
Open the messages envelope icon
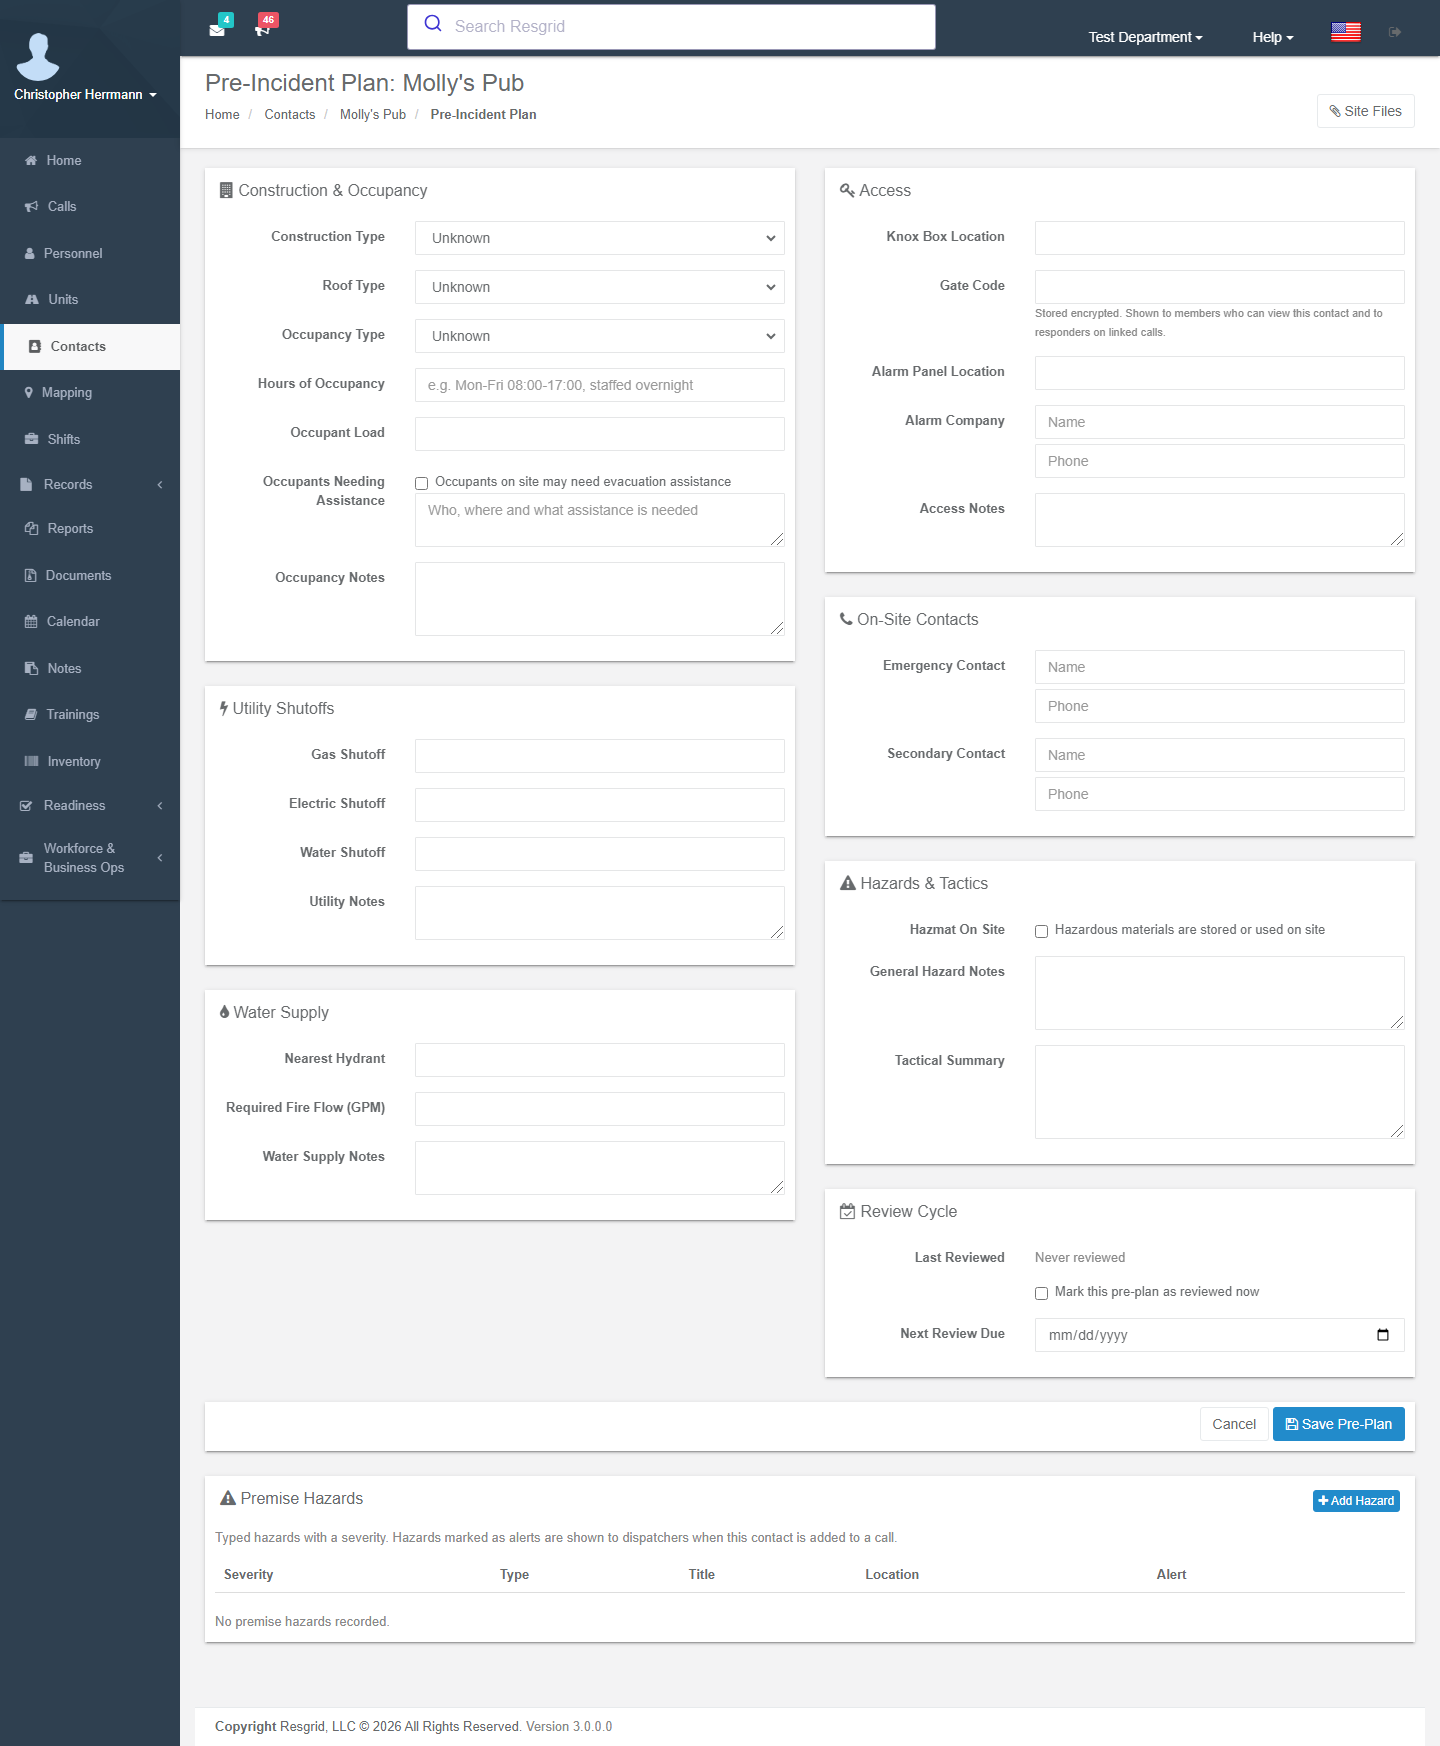[217, 29]
